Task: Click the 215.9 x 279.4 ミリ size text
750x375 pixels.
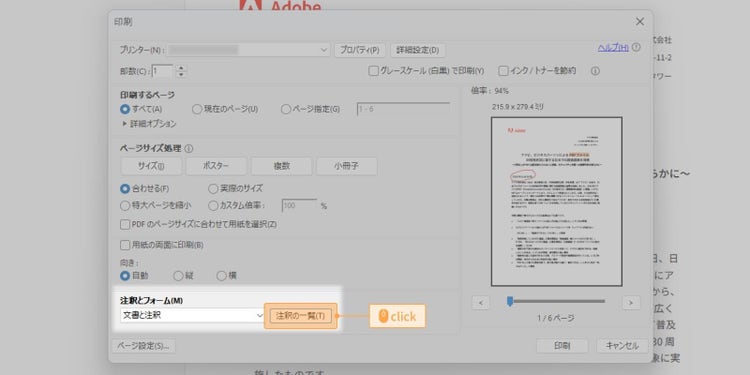Action: point(518,107)
